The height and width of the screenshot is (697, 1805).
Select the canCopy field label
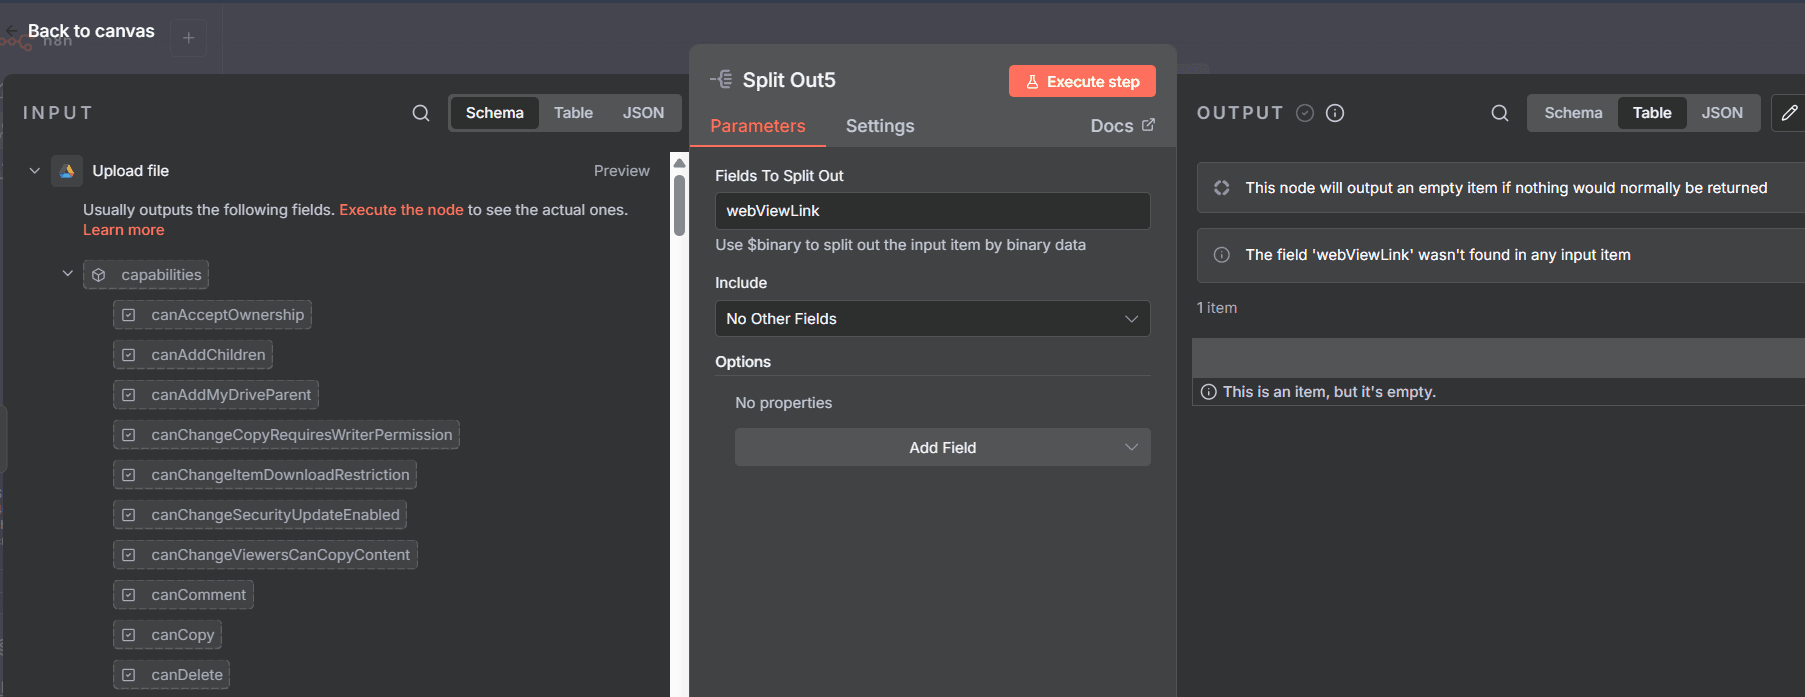183,635
